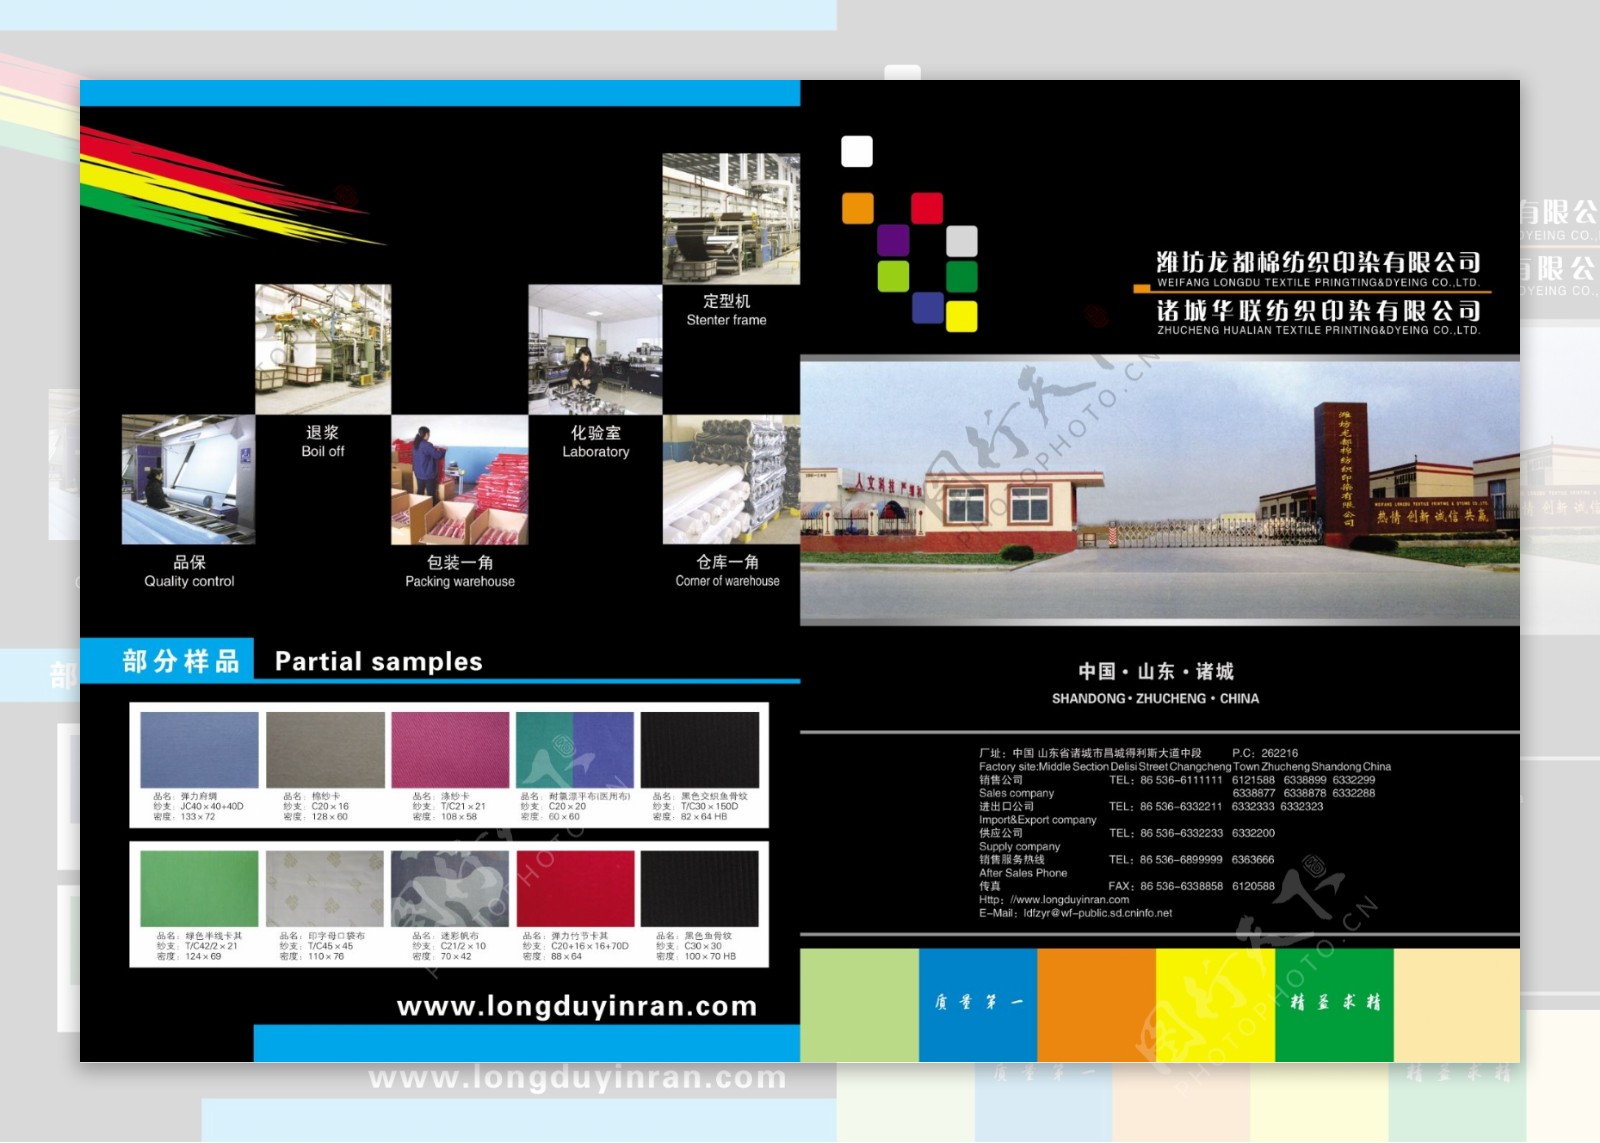Click the 'Supply company' label

1019,846
